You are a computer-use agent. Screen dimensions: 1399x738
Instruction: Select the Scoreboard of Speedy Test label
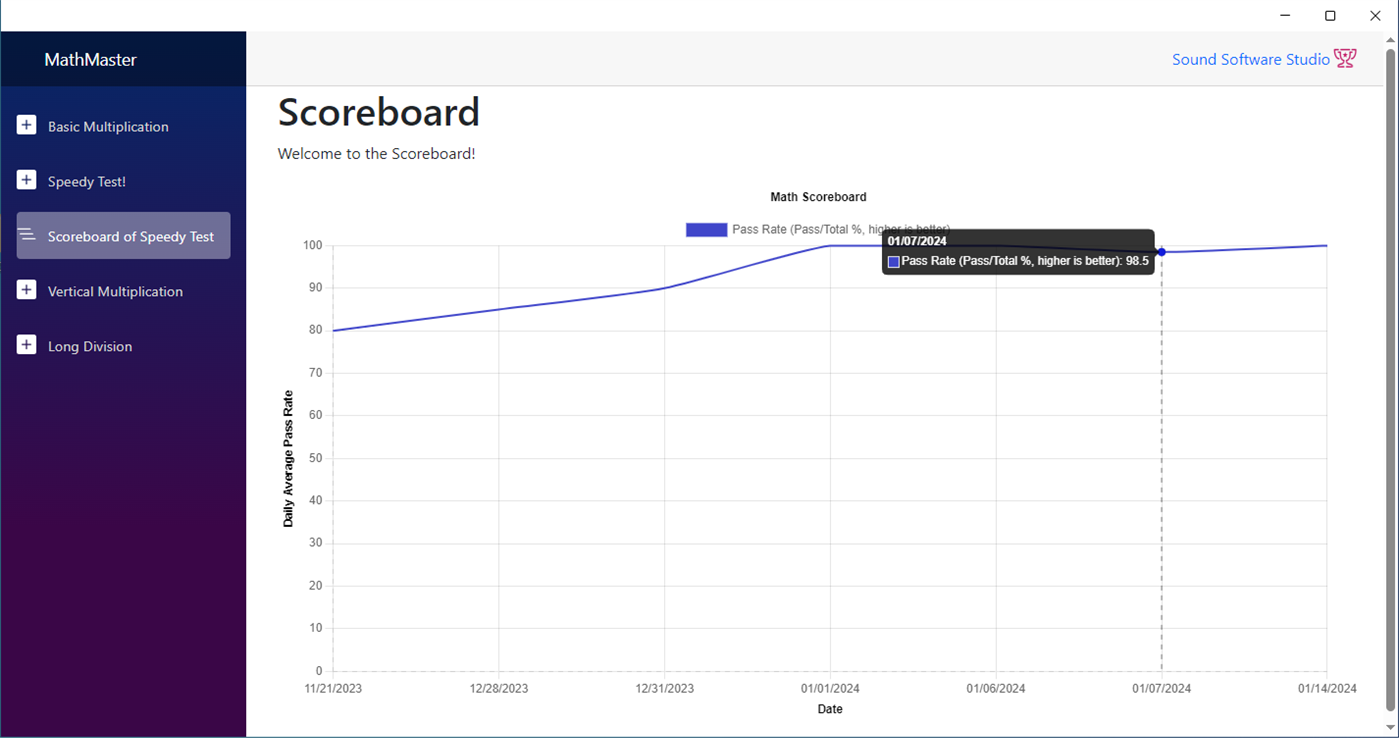click(x=131, y=237)
